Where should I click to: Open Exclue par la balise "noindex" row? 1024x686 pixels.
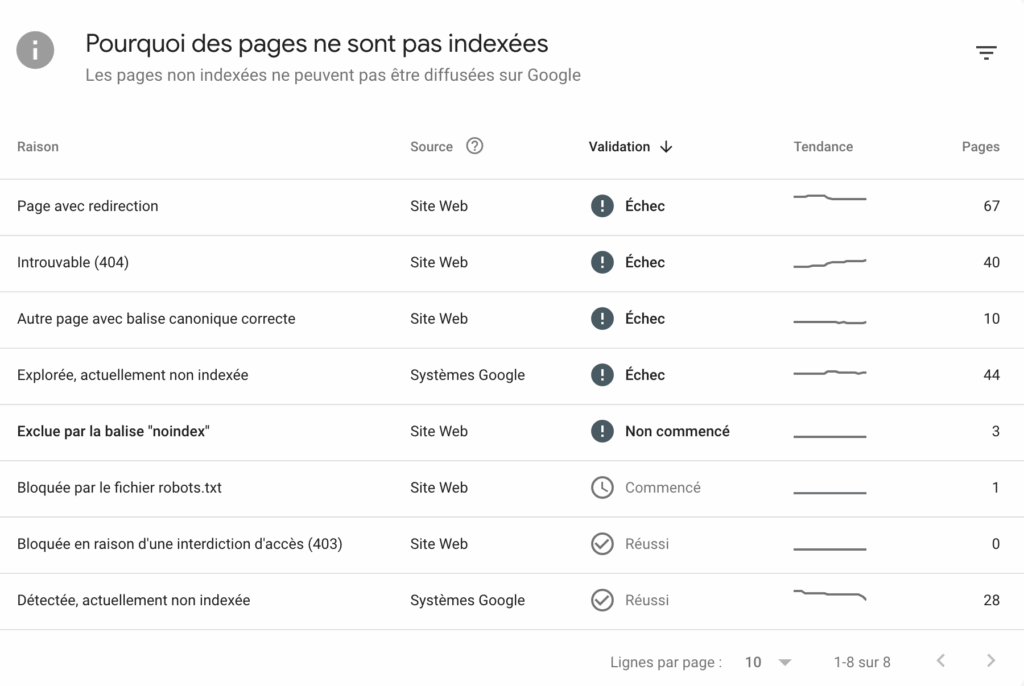pyautogui.click(x=113, y=432)
